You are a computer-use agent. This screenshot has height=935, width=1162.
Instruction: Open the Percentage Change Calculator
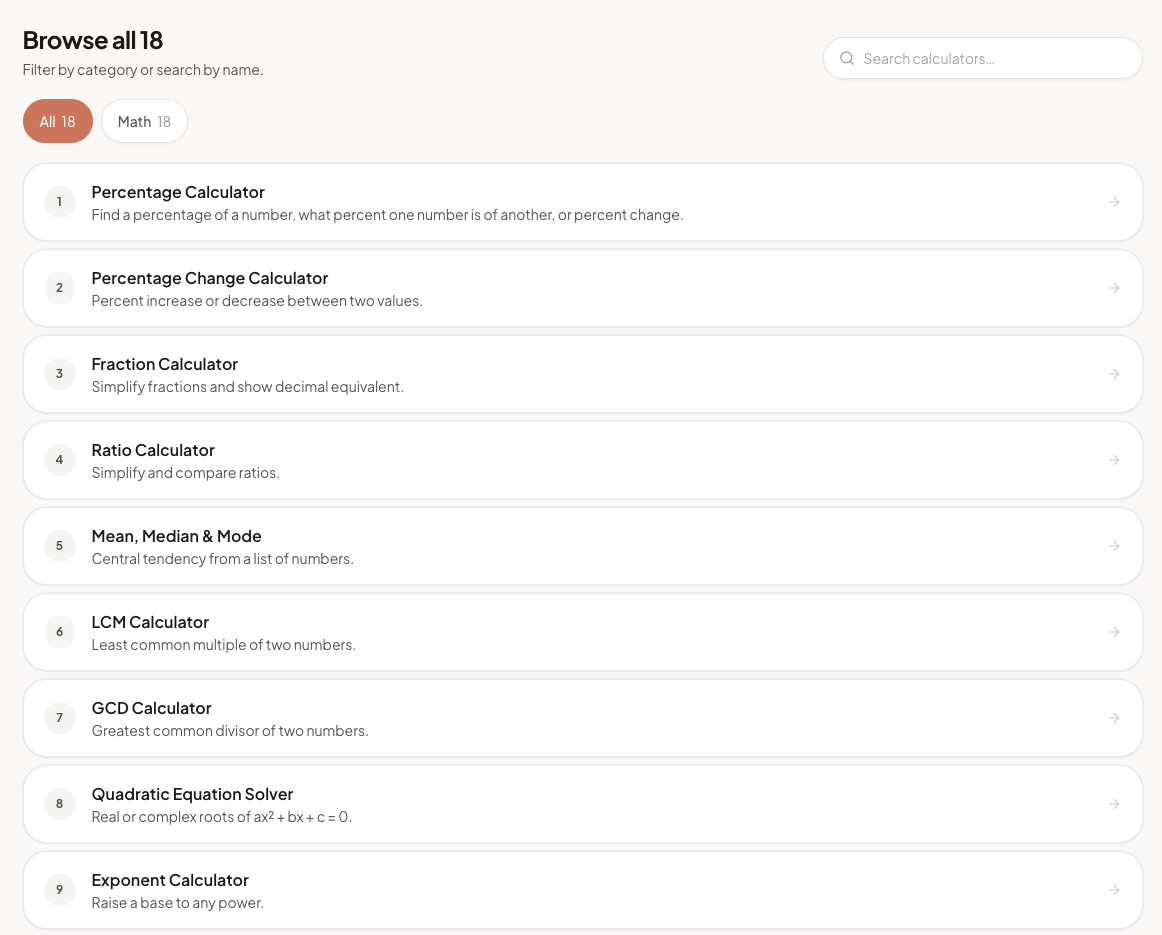coord(582,288)
